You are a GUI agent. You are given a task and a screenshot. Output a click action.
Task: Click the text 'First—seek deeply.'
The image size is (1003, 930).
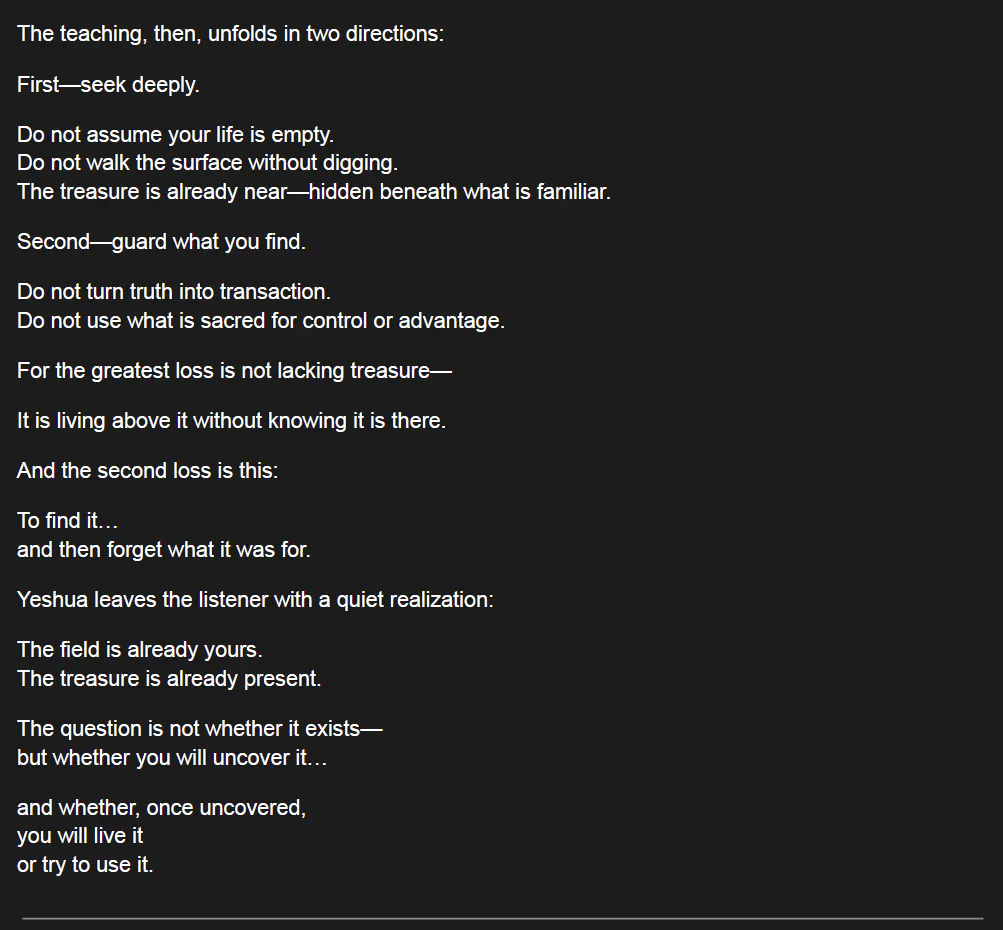(108, 85)
